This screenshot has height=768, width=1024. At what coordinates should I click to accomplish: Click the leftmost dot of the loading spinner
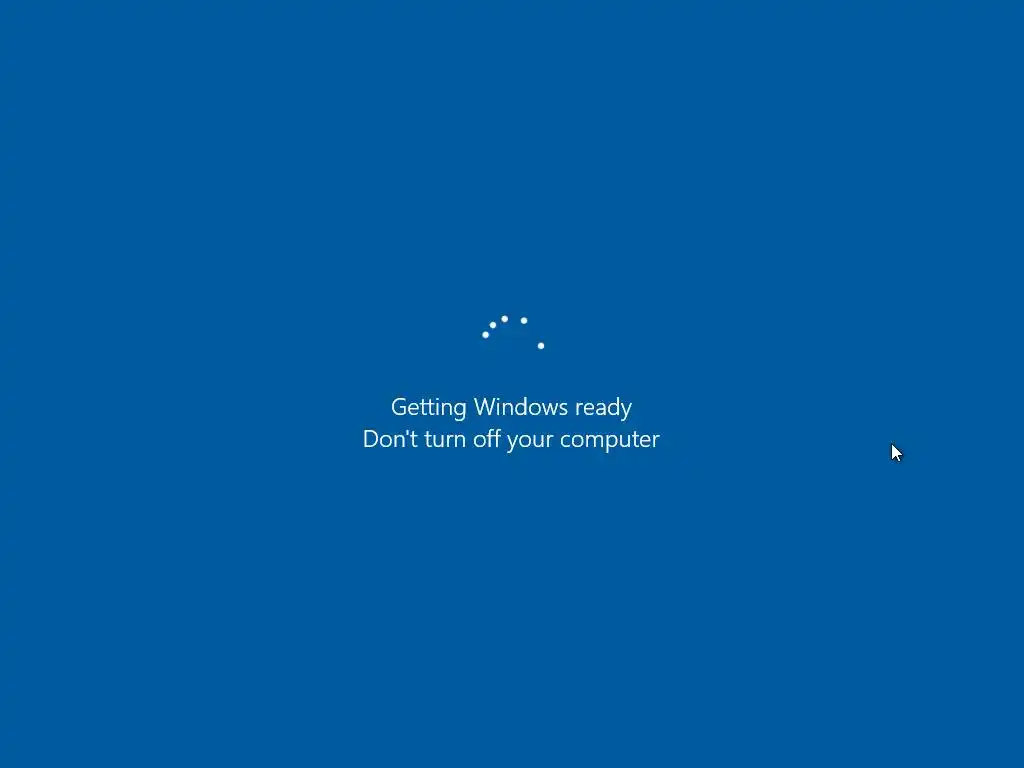point(485,335)
